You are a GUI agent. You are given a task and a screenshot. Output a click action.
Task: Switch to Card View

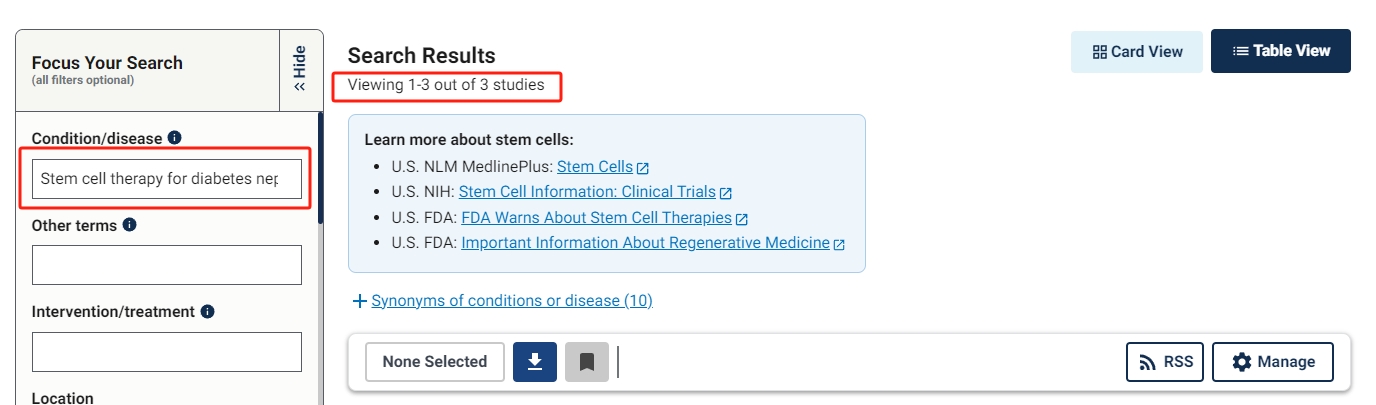(1137, 51)
